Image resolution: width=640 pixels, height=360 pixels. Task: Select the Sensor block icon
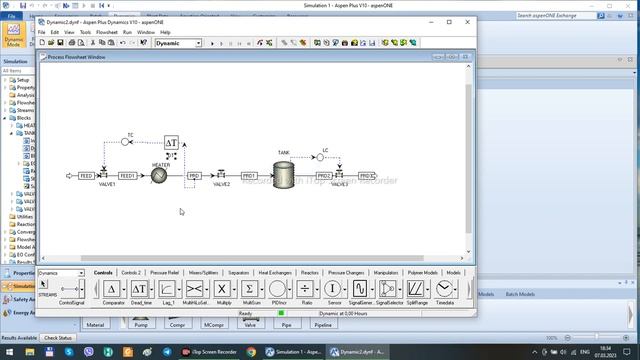coord(332,289)
